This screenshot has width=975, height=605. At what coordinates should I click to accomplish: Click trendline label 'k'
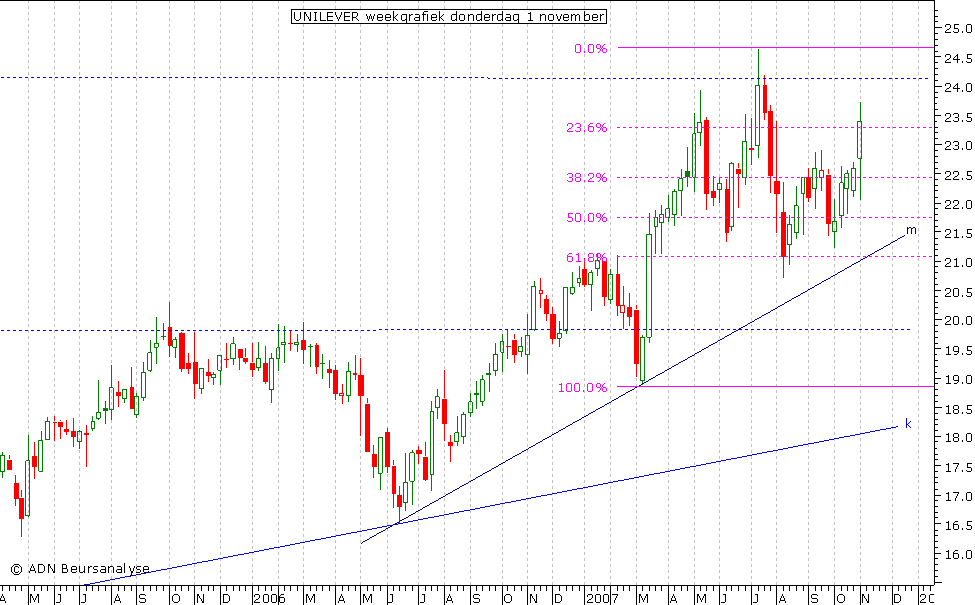[908, 423]
